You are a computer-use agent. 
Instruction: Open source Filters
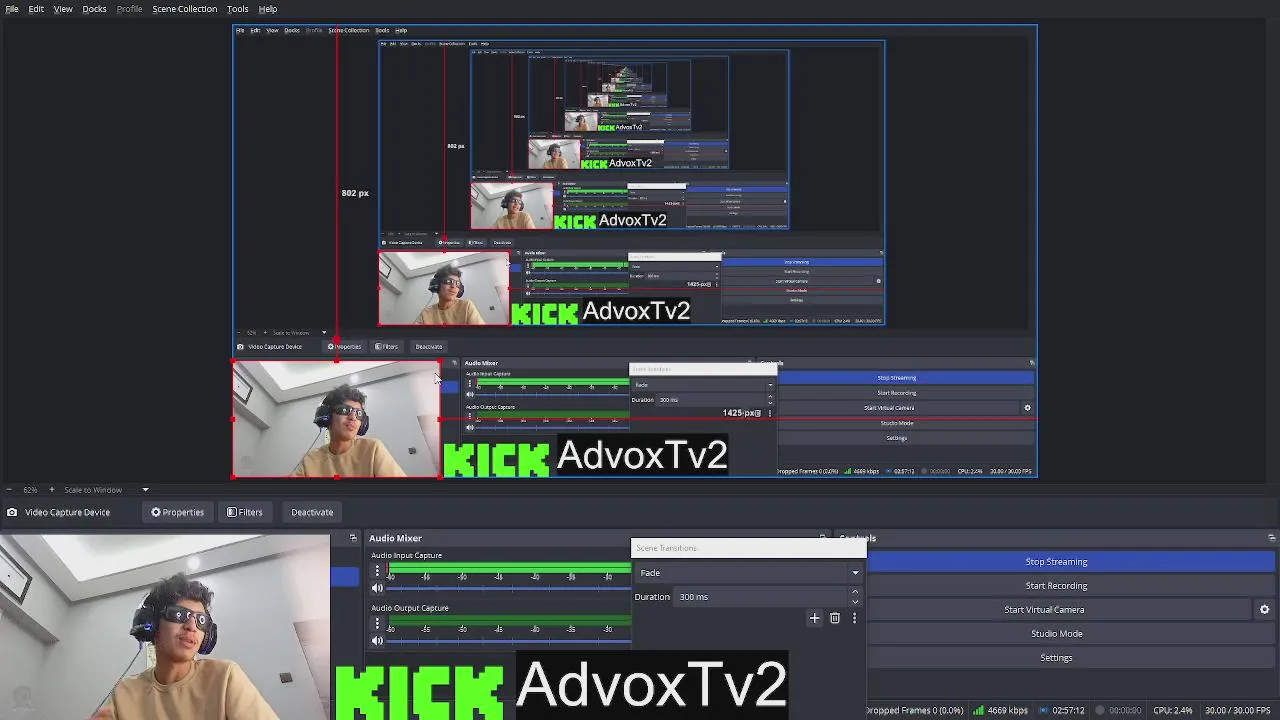pos(244,512)
